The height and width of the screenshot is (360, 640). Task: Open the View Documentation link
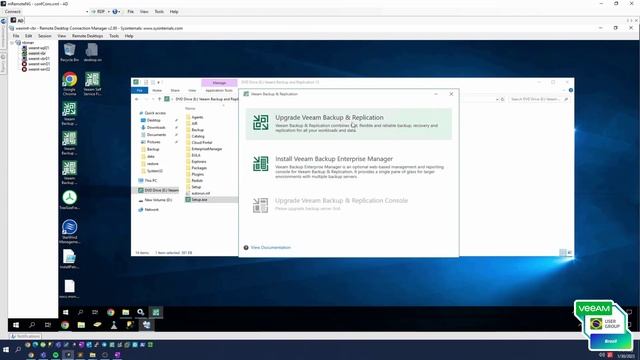tap(271, 247)
